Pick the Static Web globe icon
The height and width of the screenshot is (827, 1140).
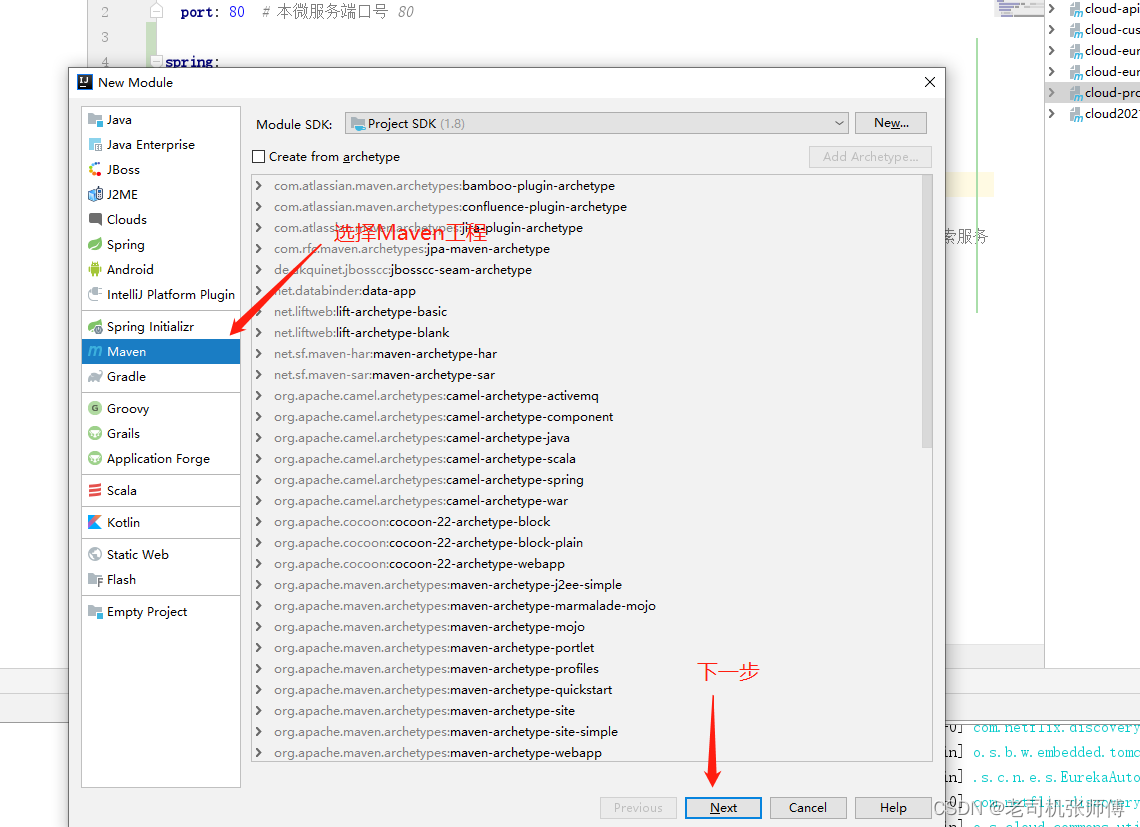click(95, 554)
